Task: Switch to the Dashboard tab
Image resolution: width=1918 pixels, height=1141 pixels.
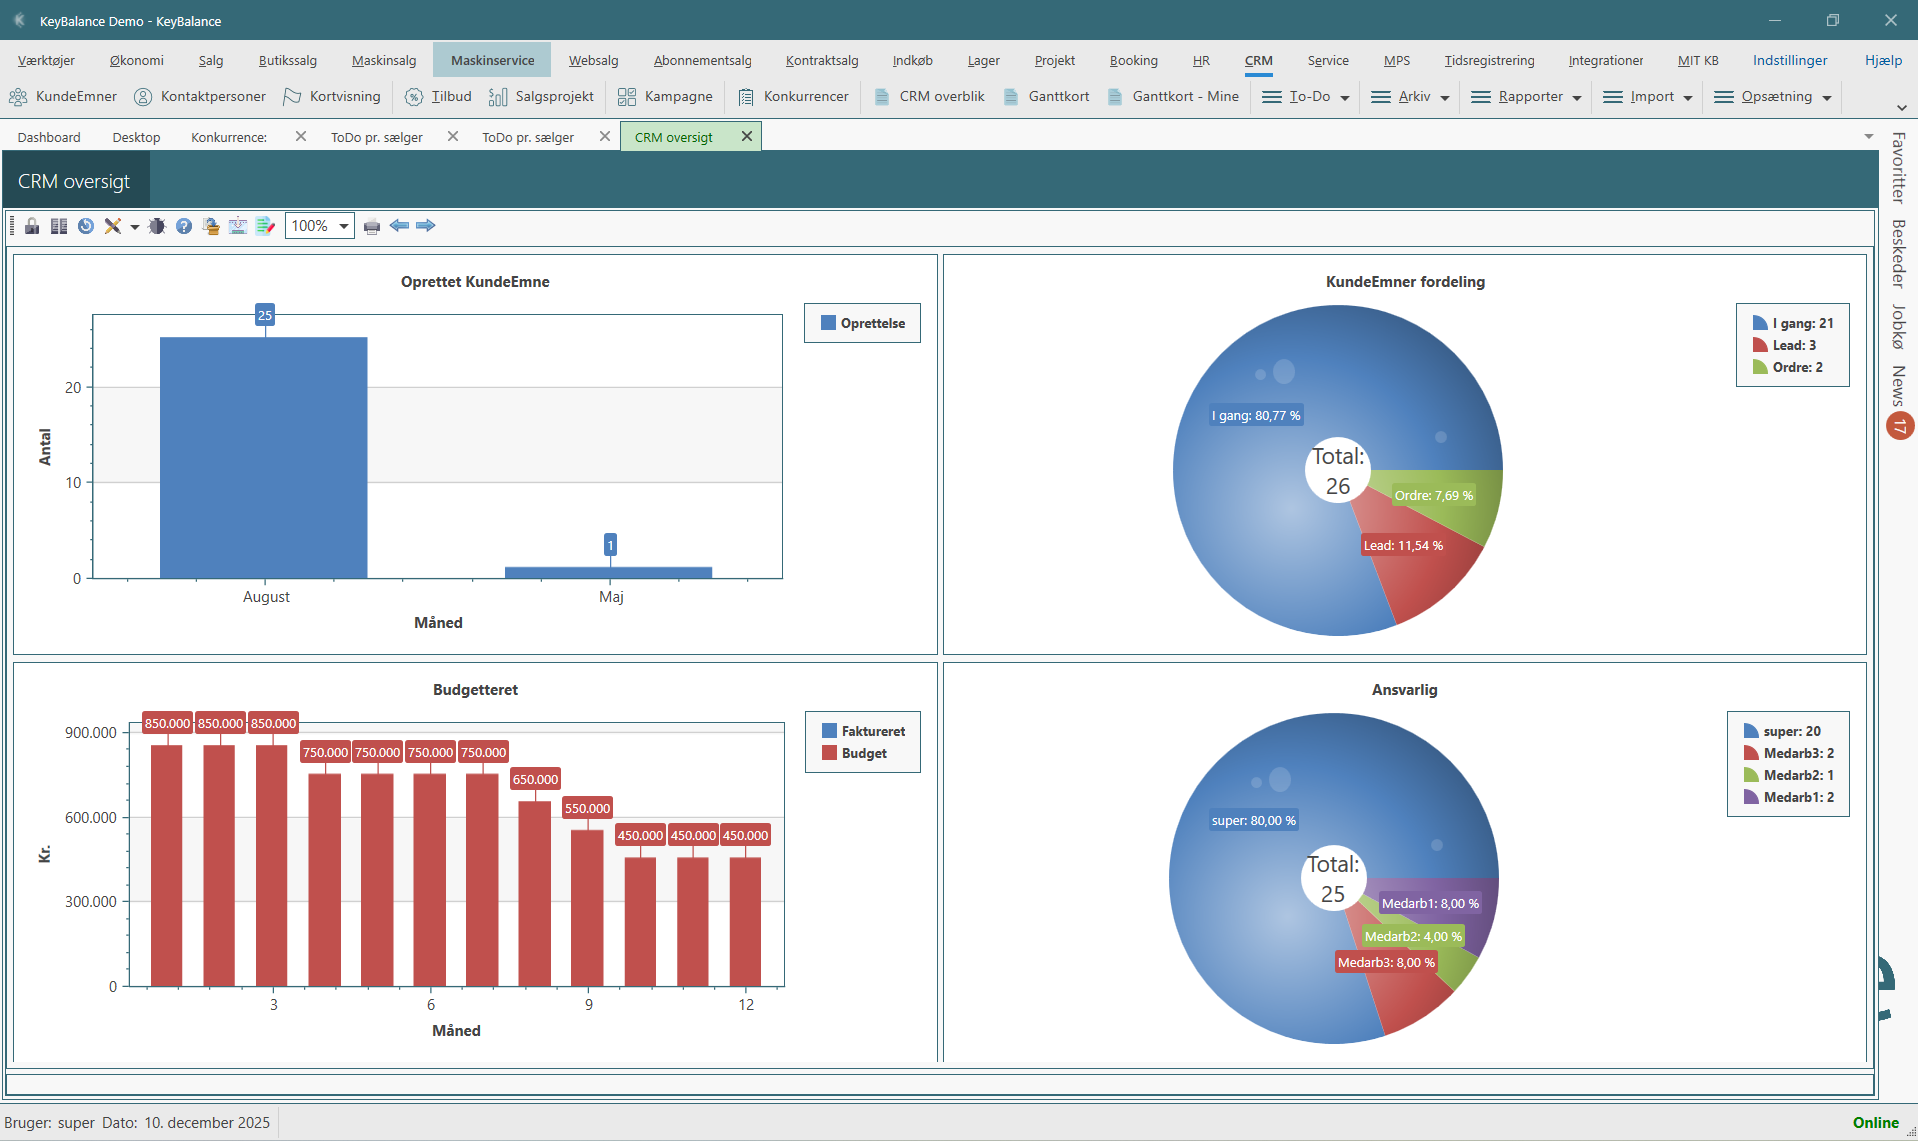Action: (49, 137)
